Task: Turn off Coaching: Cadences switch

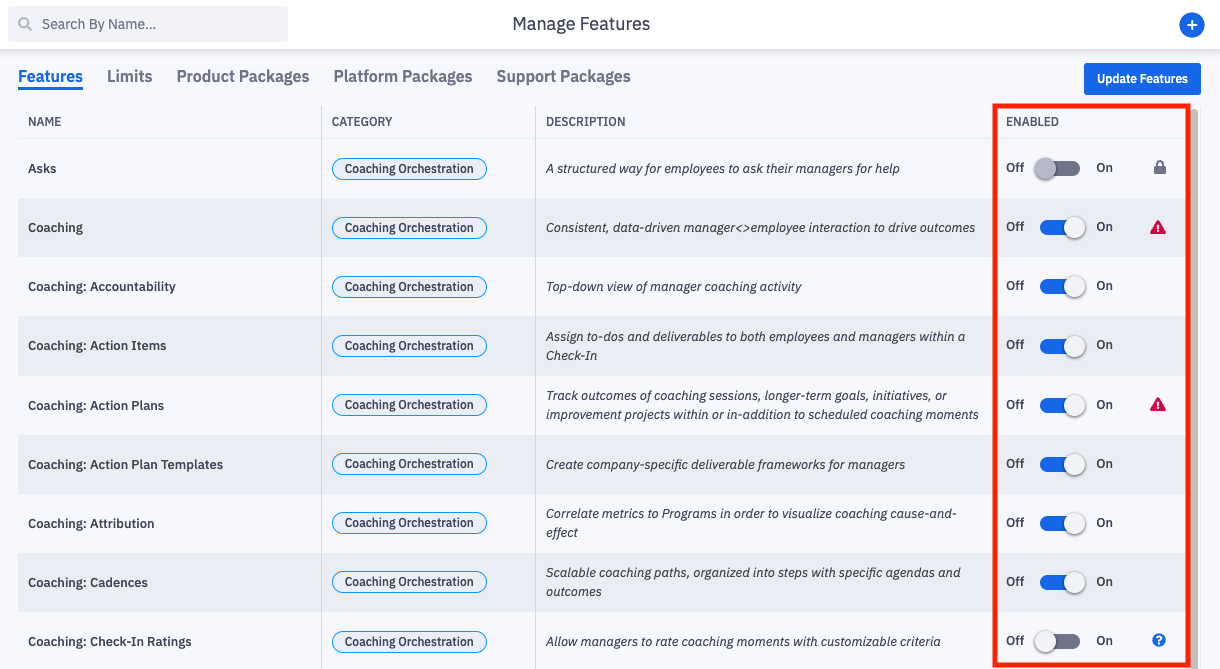Action: 1063,582
